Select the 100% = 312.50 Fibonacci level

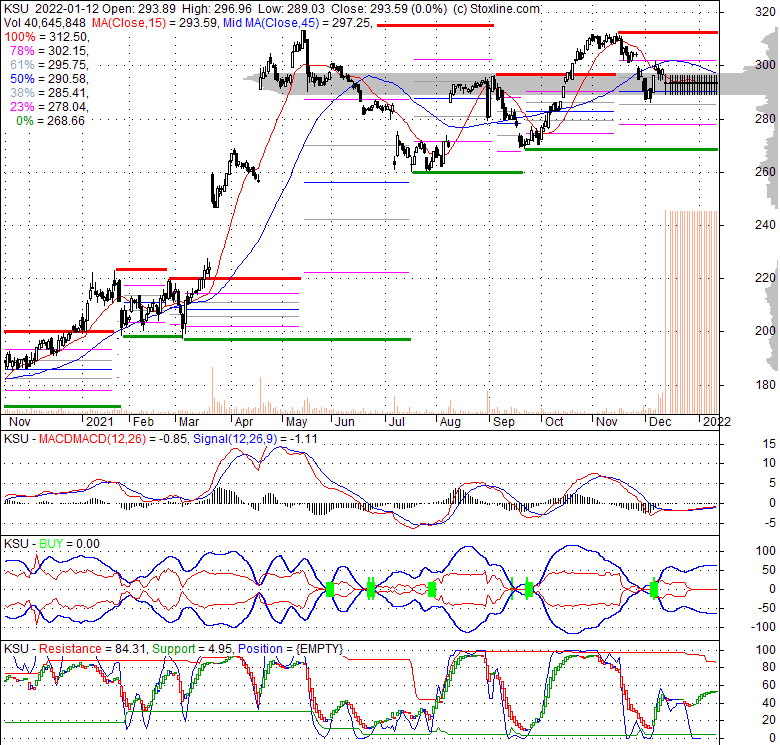point(46,37)
